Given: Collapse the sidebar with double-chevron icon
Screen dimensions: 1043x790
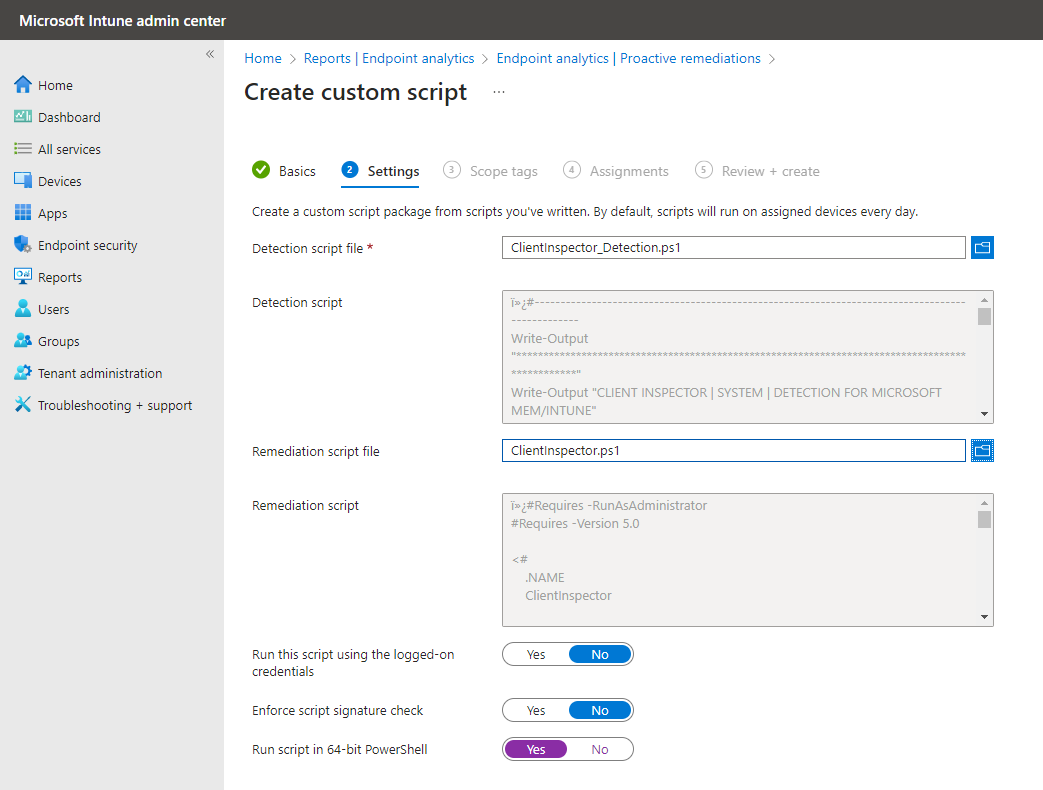Looking at the screenshot, I should click(210, 54).
